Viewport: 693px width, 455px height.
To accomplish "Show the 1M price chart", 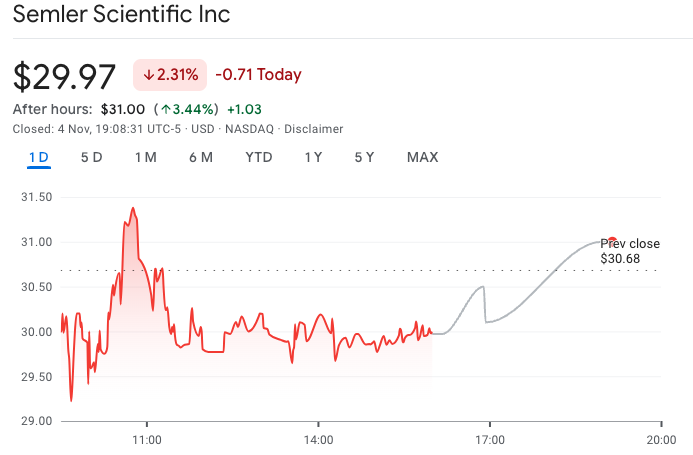I will pos(146,157).
